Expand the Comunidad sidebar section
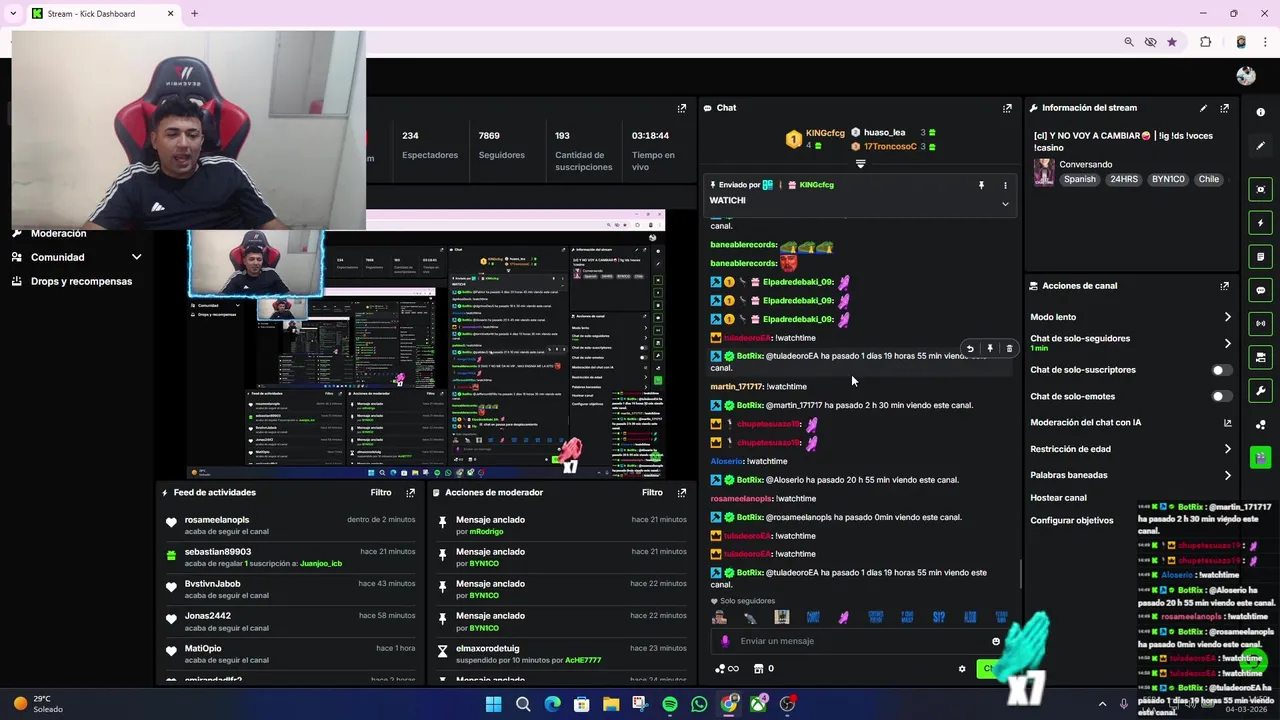 coord(136,257)
